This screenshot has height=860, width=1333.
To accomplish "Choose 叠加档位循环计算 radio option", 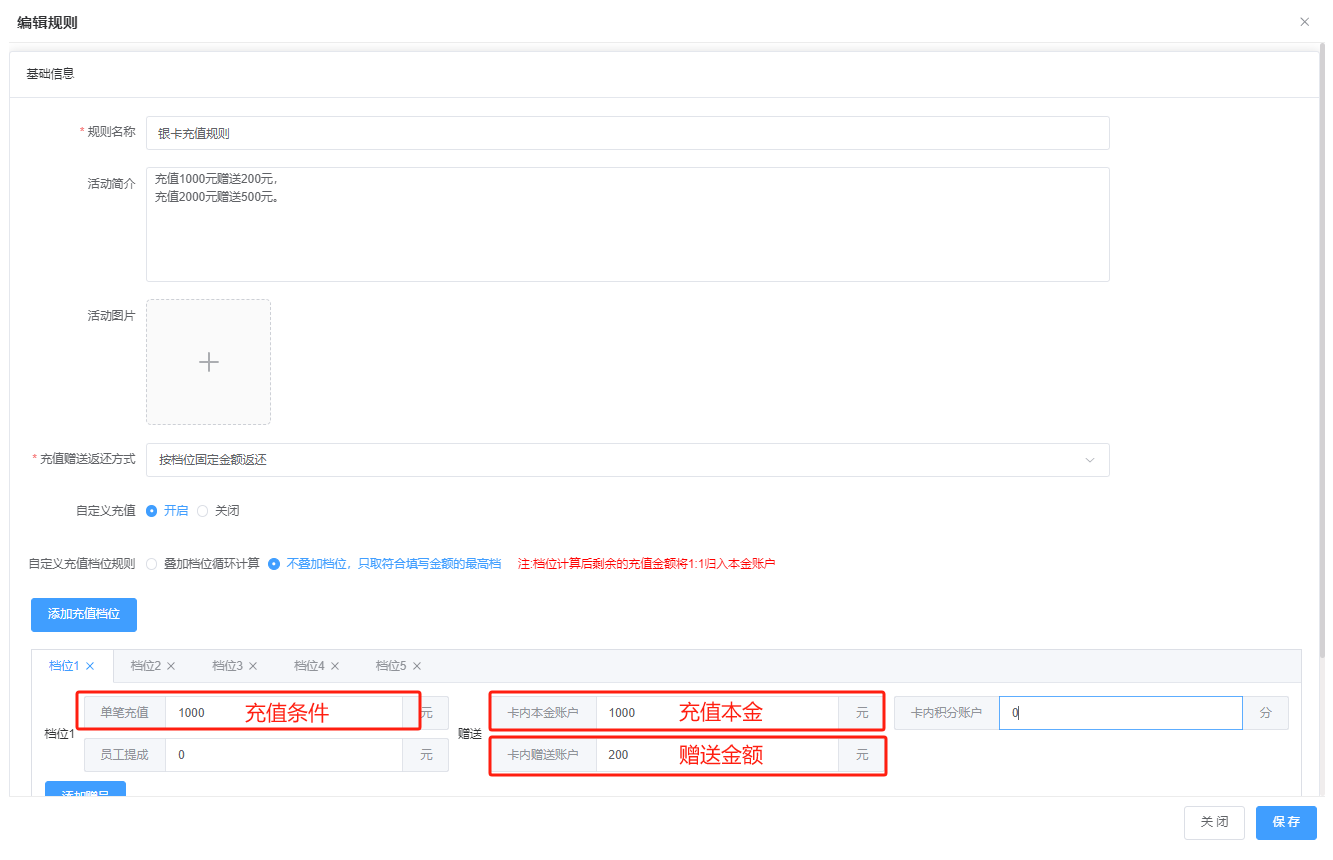I will [x=152, y=564].
